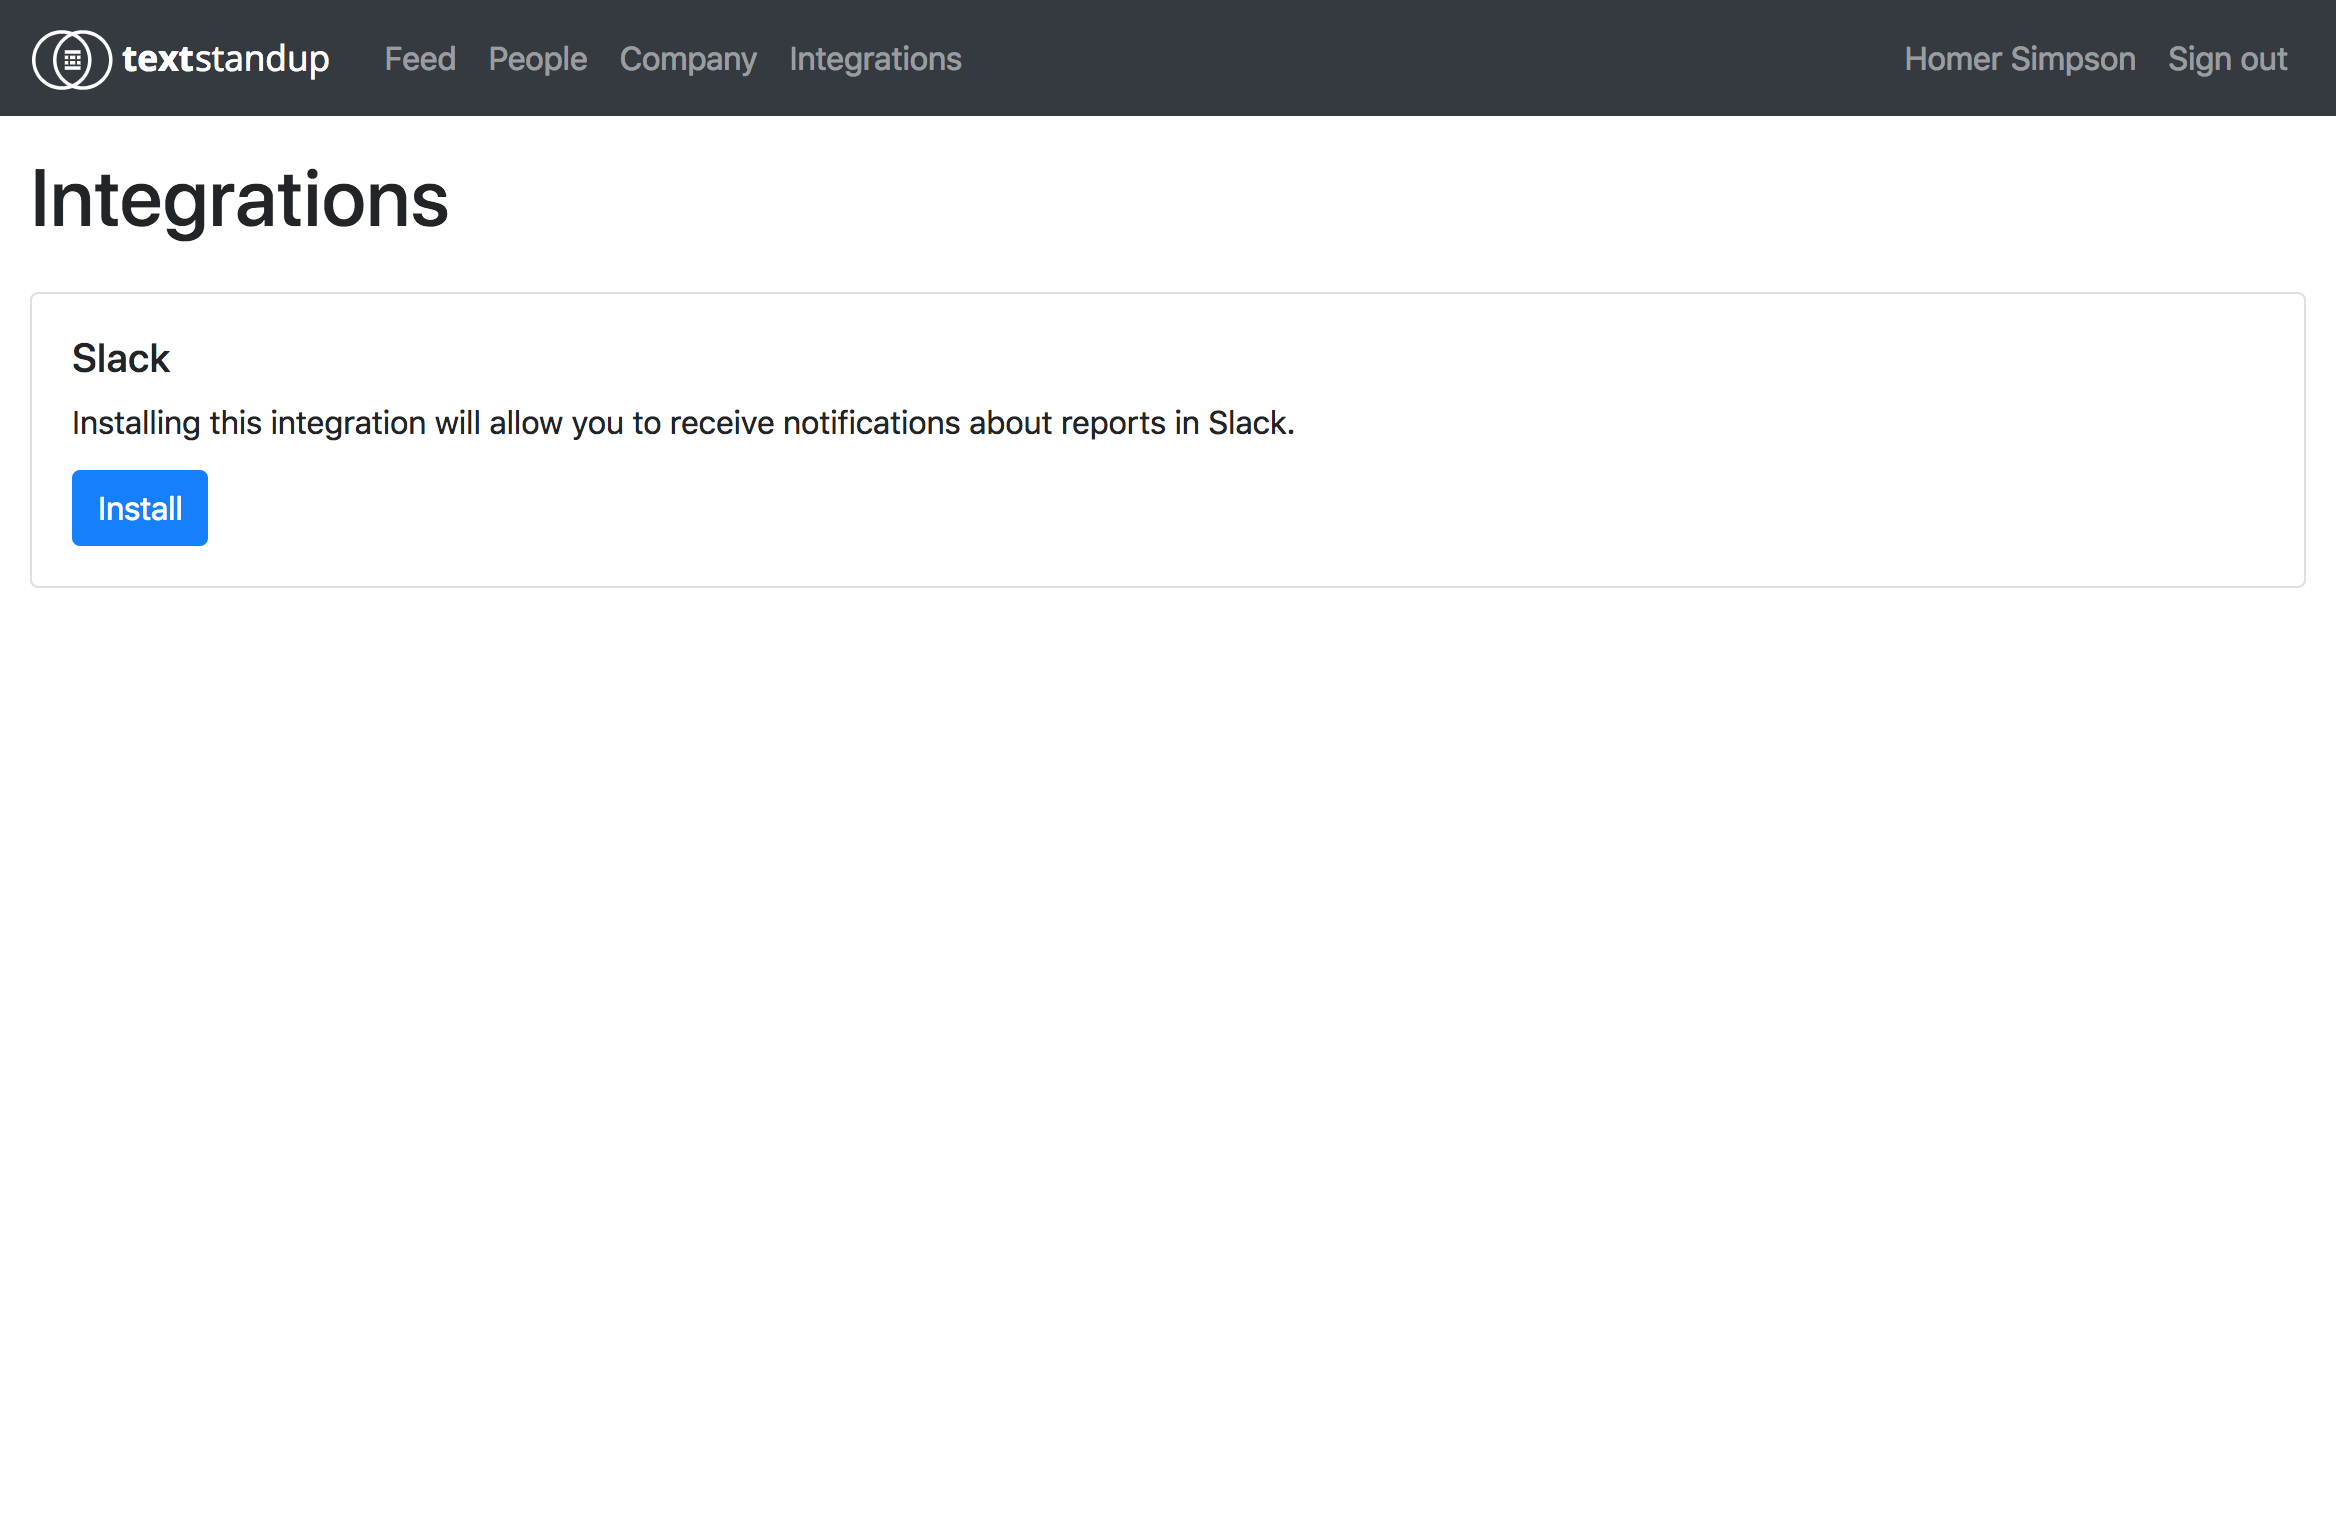Click the textstandup circular logo icon
Viewport: 2336px width, 1540px height.
point(71,59)
